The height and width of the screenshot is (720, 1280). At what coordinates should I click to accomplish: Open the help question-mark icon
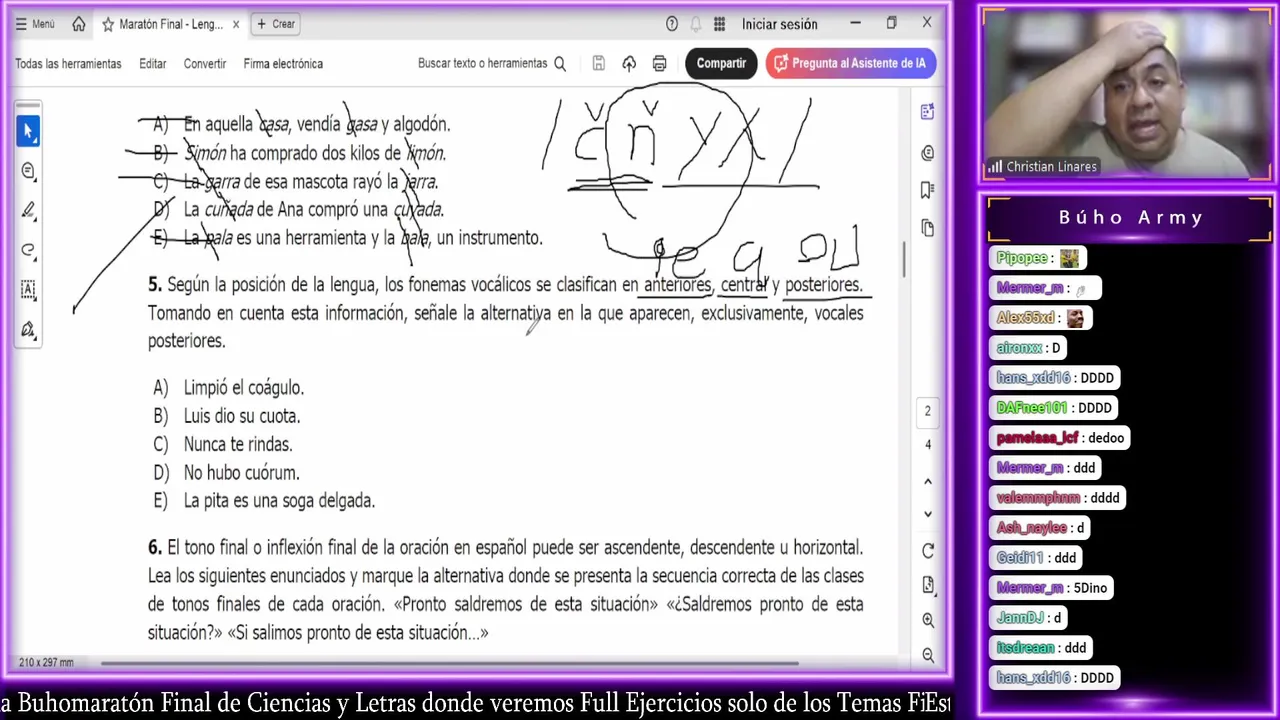672,24
